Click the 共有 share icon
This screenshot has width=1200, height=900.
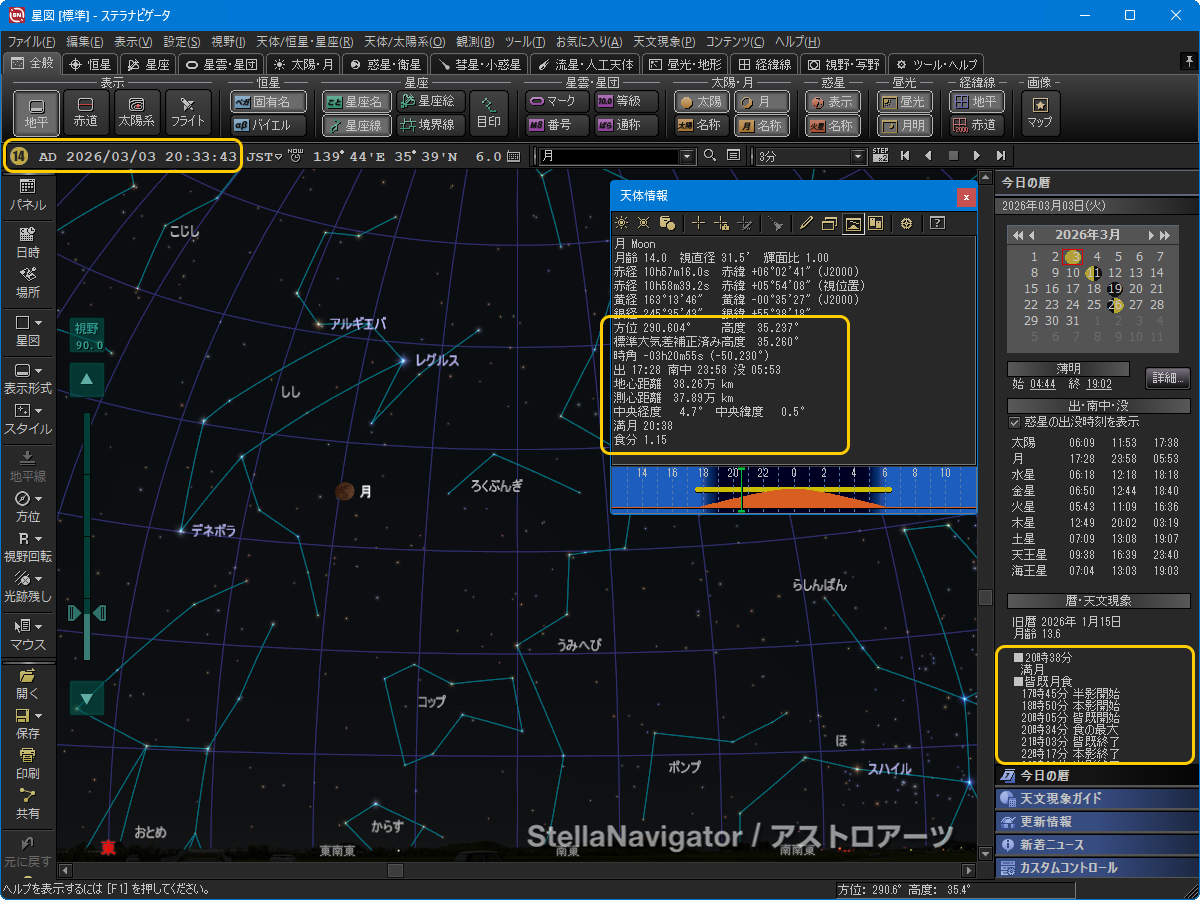(x=27, y=796)
